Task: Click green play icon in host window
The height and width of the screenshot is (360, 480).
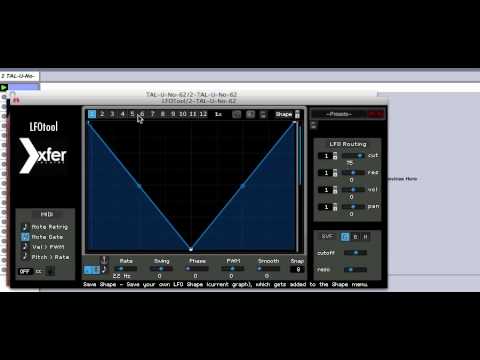Action: [4, 87]
